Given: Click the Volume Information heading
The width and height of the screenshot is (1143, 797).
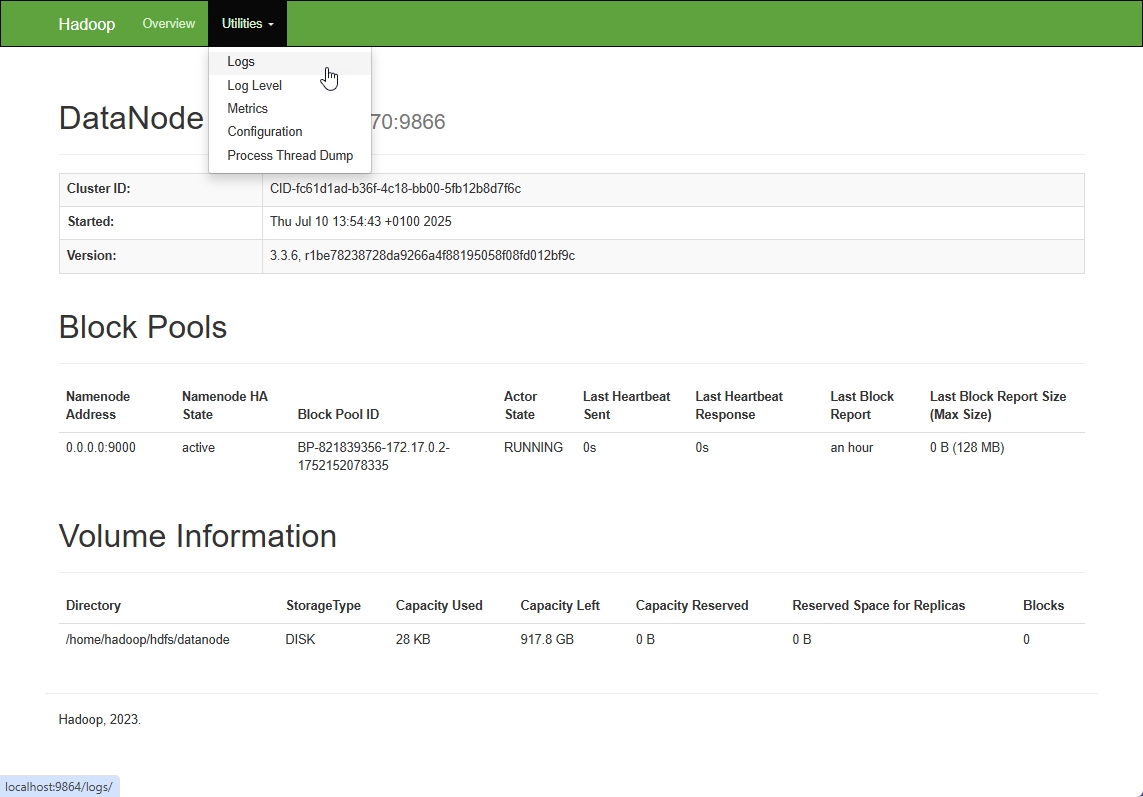Looking at the screenshot, I should pyautogui.click(x=198, y=537).
